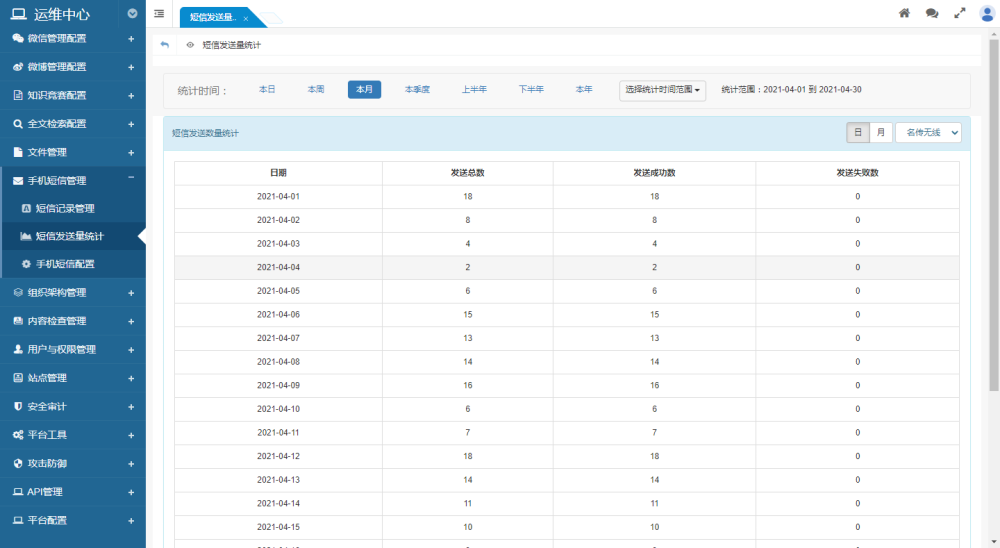Click the sidebar collapse hamburger icon
1000x548 pixels.
(159, 13)
